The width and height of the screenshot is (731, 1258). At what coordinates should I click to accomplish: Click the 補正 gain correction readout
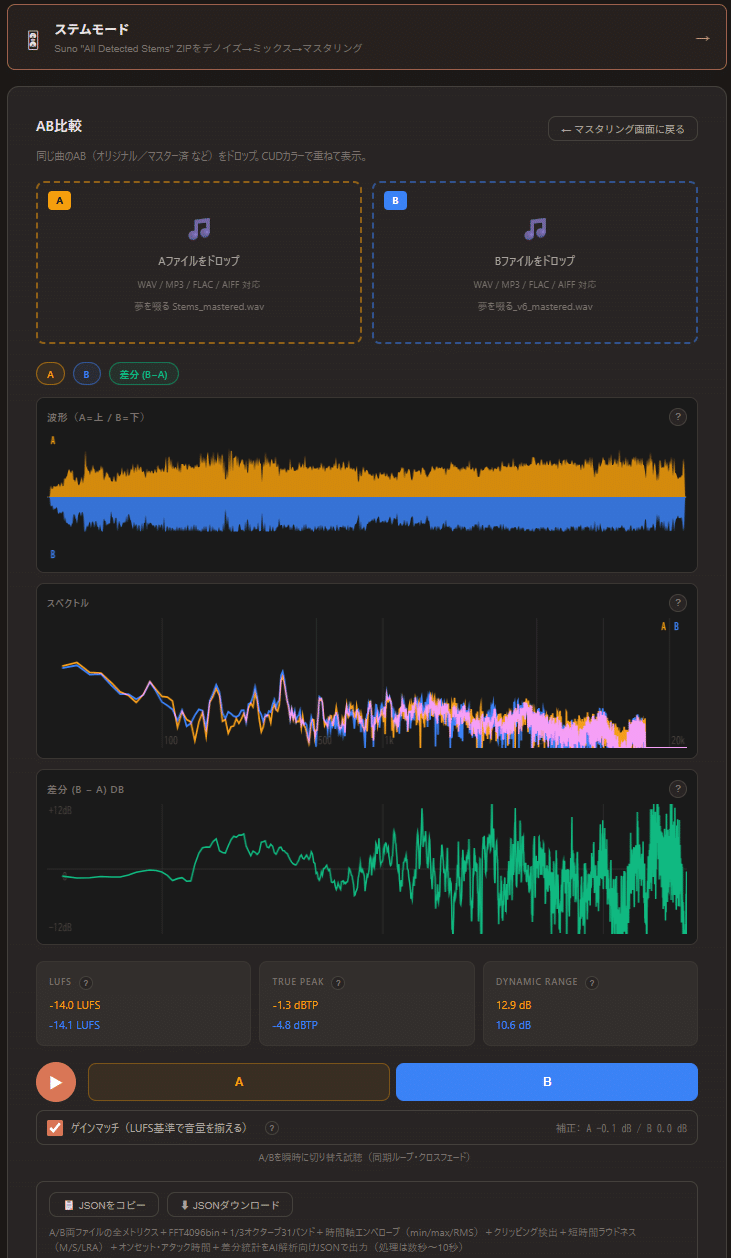click(621, 1128)
